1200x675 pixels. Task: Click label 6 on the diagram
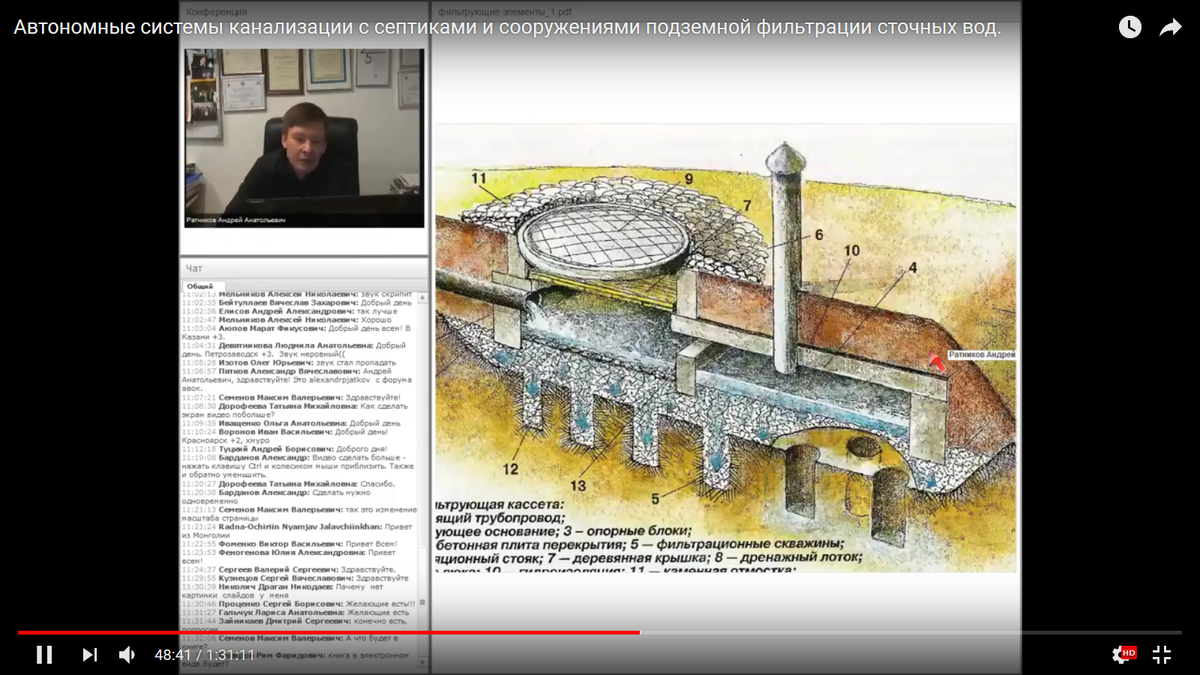tap(817, 235)
